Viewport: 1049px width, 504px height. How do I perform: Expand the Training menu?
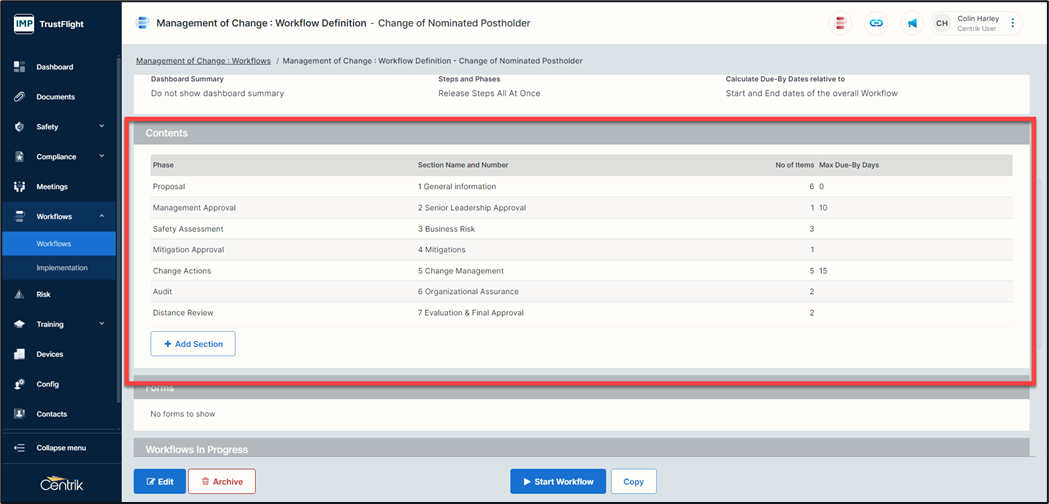pyautogui.click(x=102, y=324)
